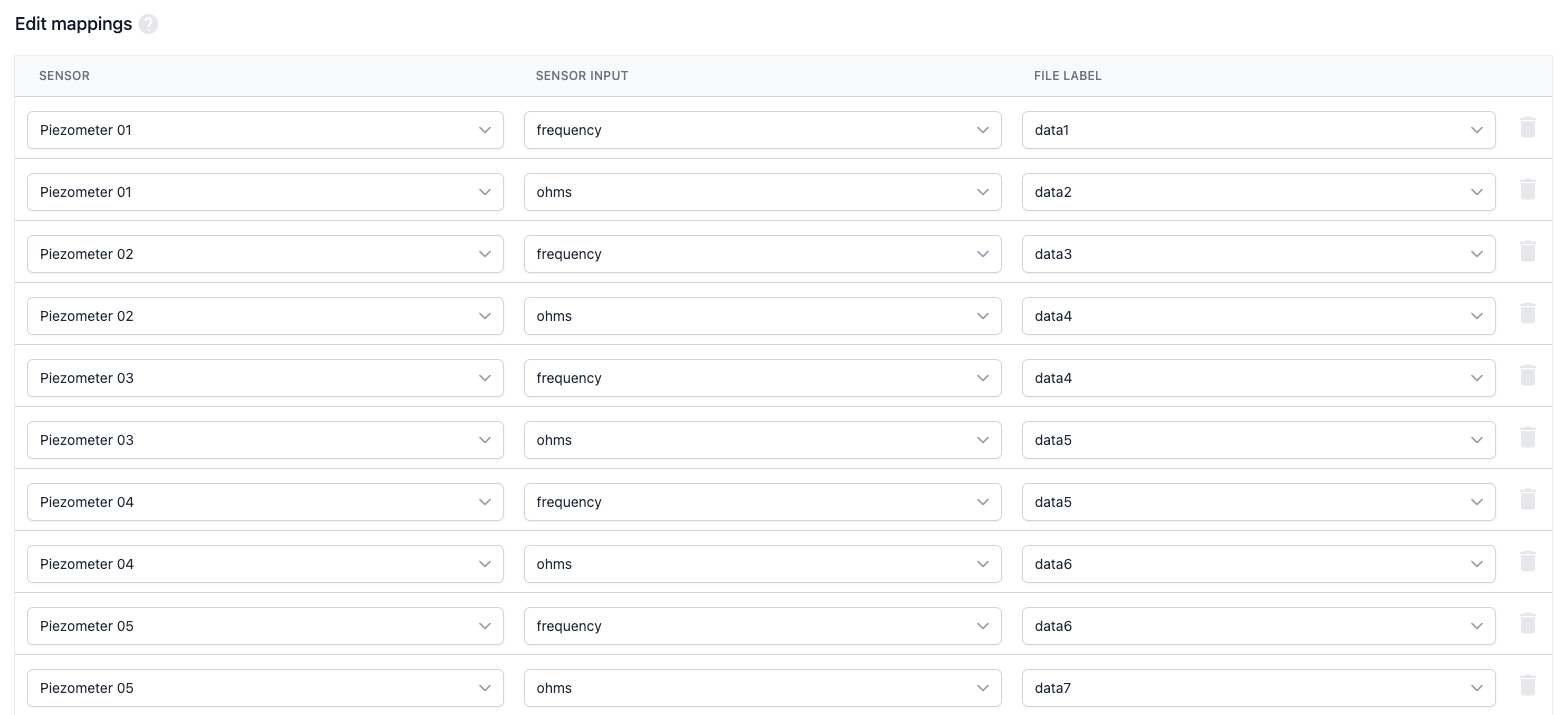Screen dimensions: 1567x715
Task: Open sensor input dropdown for Piezometer 03 ohms
Action: coord(762,440)
